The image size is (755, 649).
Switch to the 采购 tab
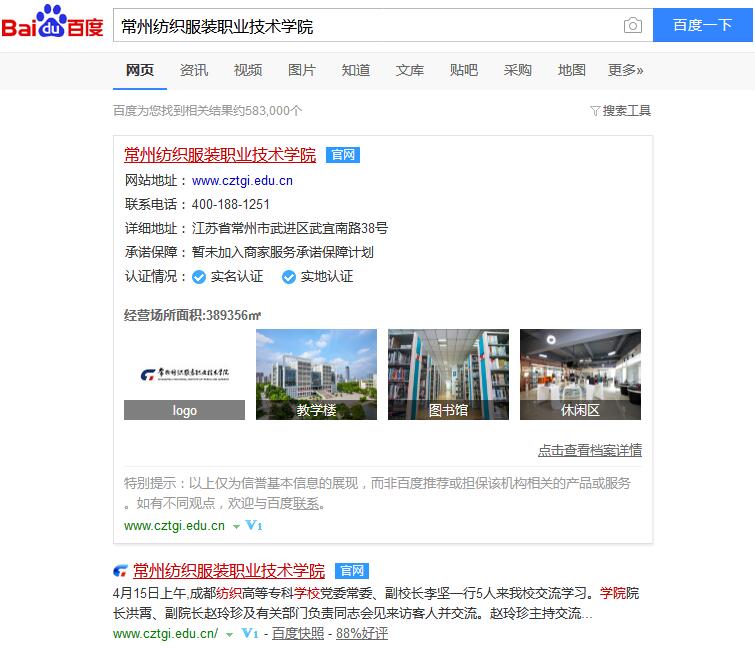click(x=518, y=70)
